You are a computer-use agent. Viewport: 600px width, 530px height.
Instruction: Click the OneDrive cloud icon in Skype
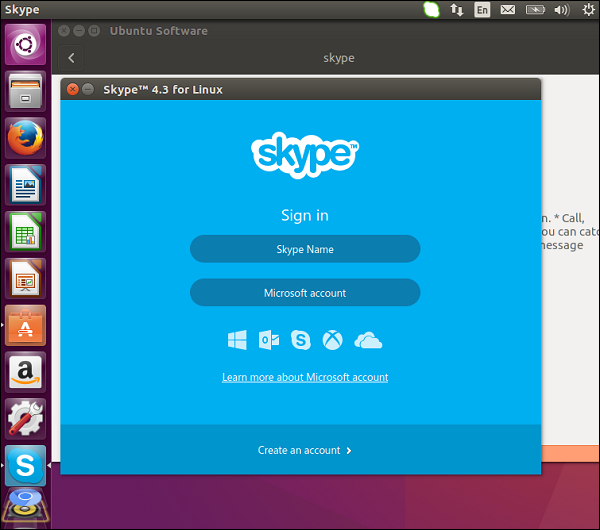(368, 340)
